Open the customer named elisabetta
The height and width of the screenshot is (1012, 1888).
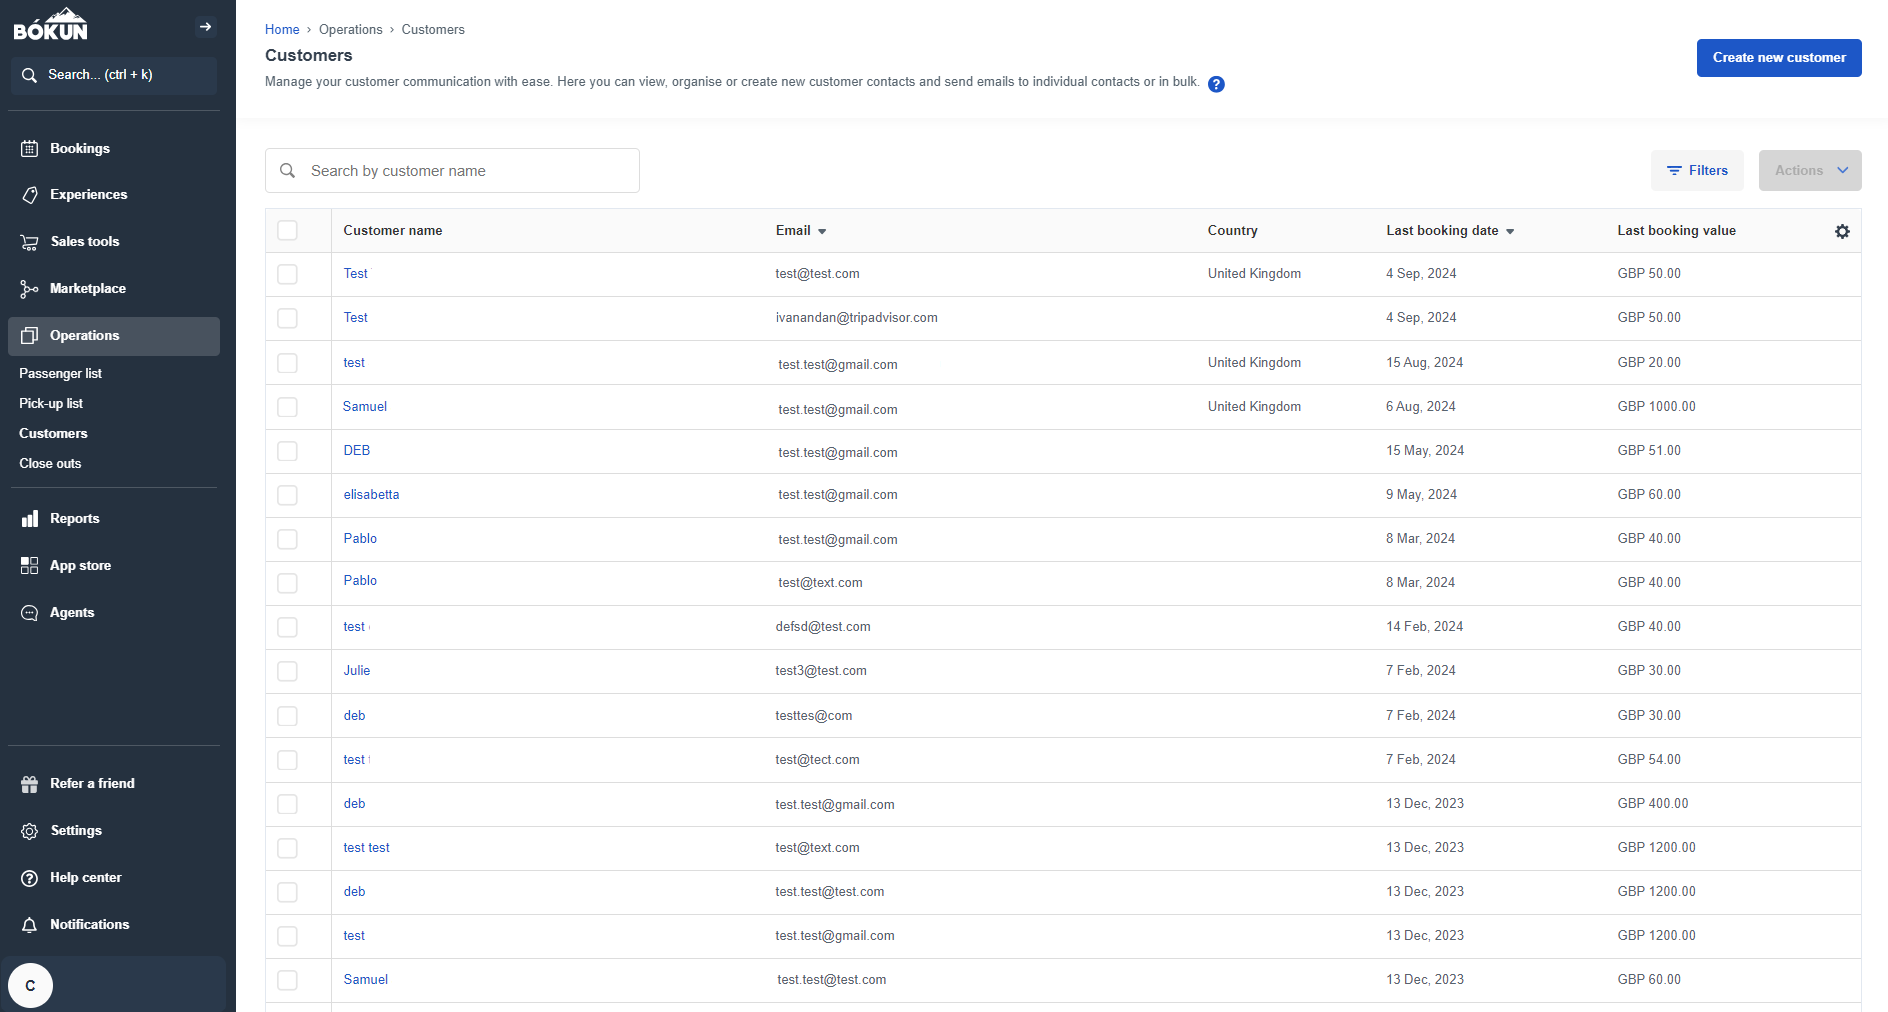point(371,494)
